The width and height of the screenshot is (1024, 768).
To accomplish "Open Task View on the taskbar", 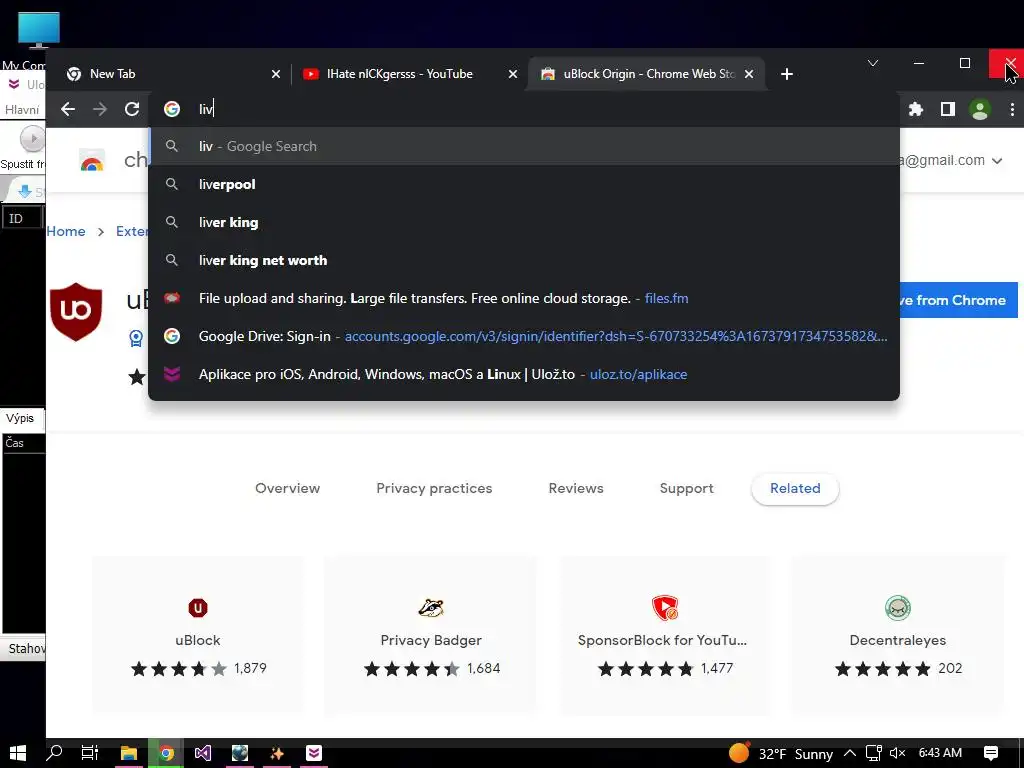I will pyautogui.click(x=89, y=753).
